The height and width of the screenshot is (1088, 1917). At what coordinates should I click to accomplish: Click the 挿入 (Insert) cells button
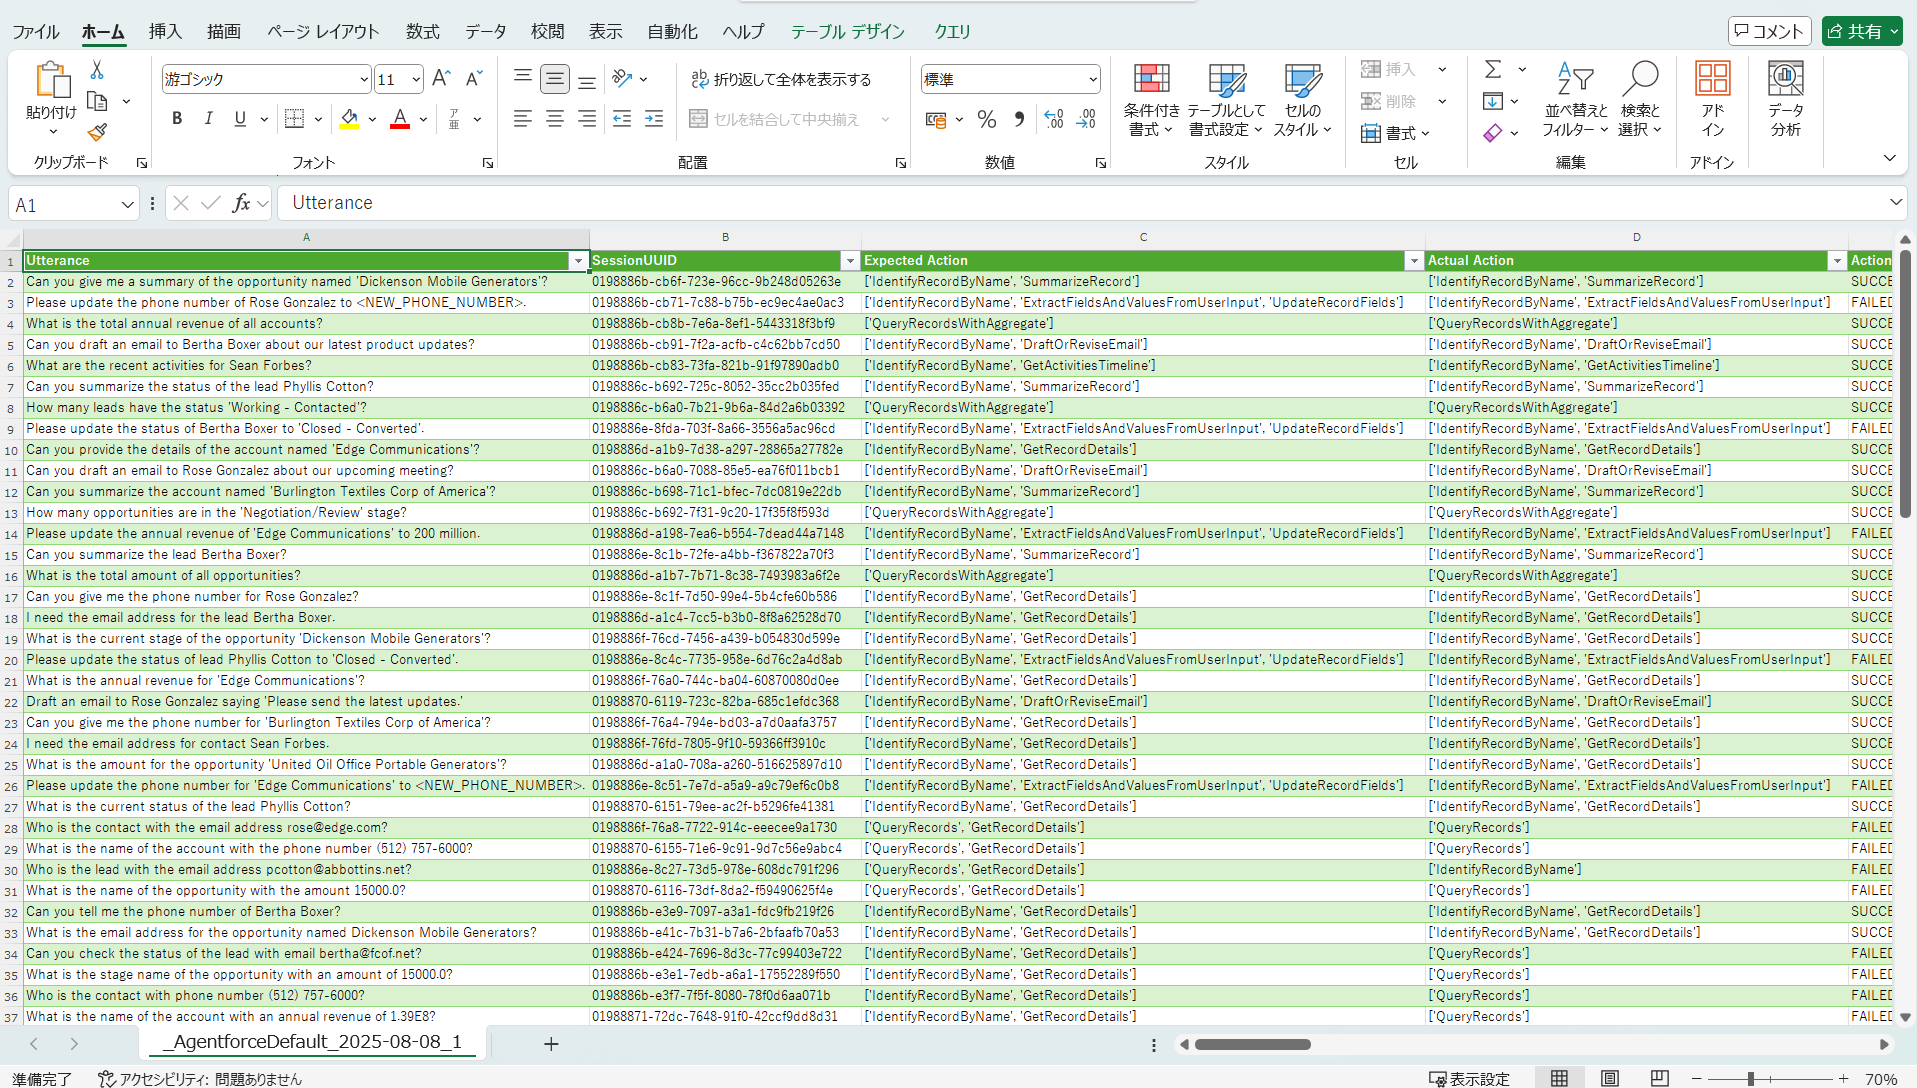tap(1390, 69)
